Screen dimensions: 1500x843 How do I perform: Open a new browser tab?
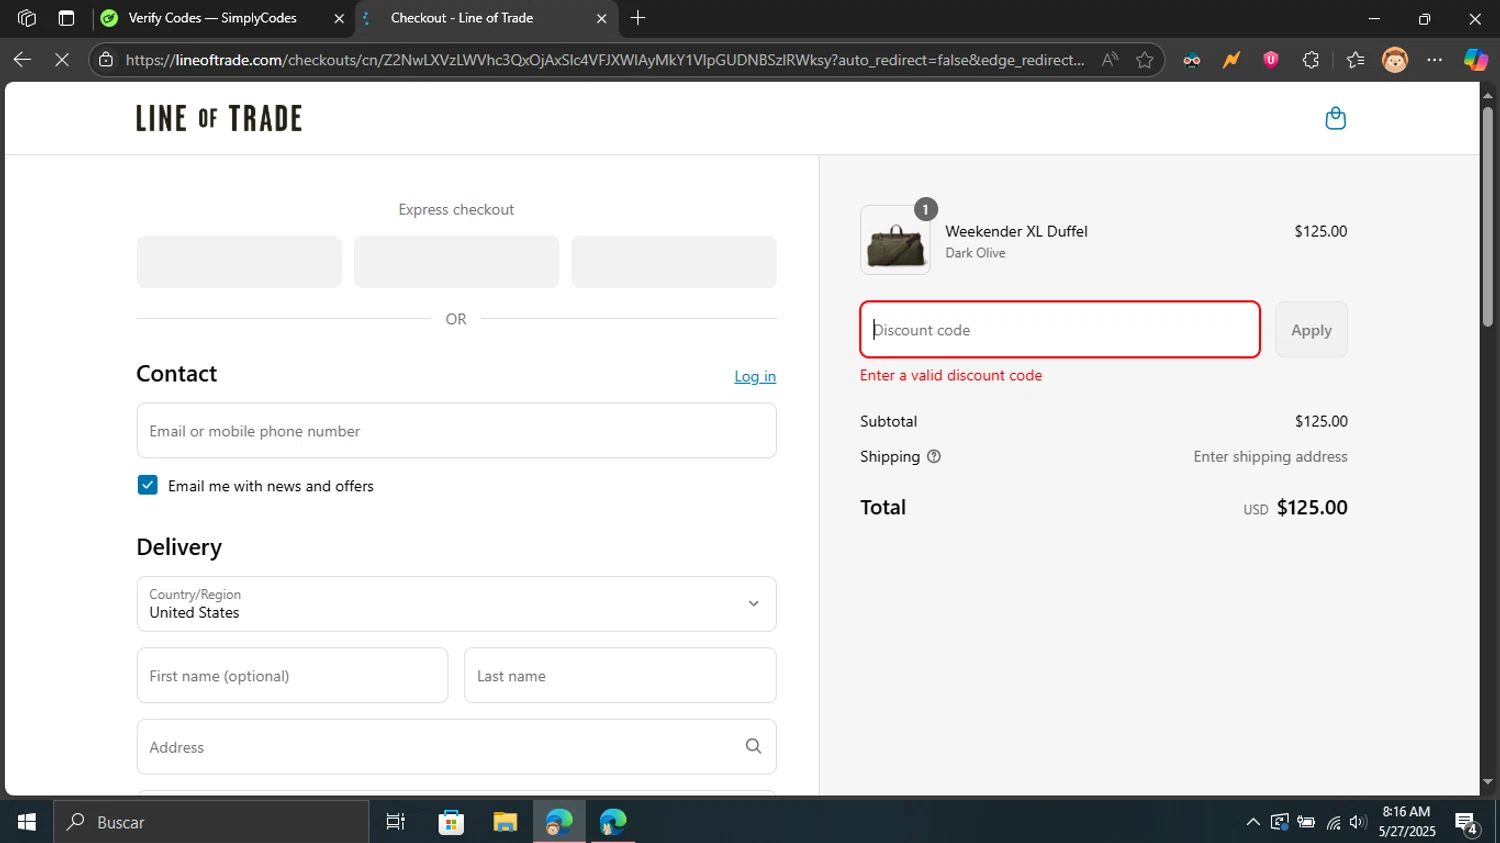pos(638,18)
